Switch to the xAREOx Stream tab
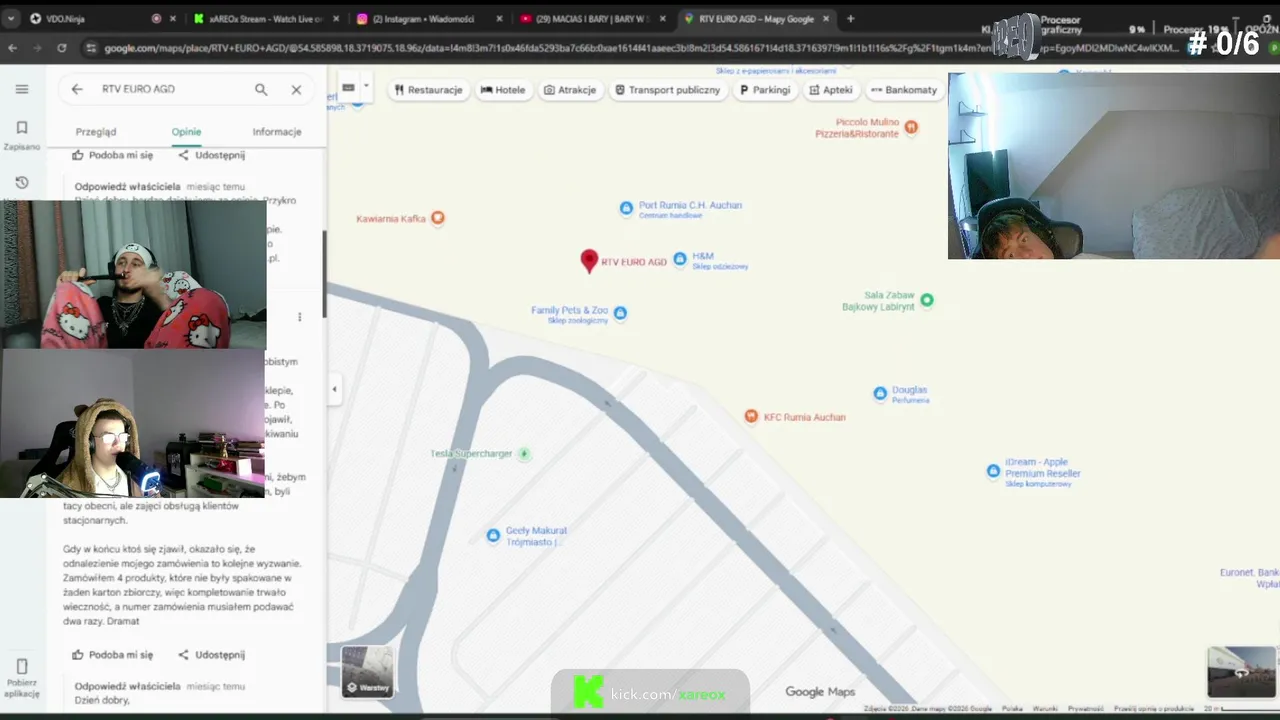Image resolution: width=1280 pixels, height=720 pixels. (x=265, y=18)
